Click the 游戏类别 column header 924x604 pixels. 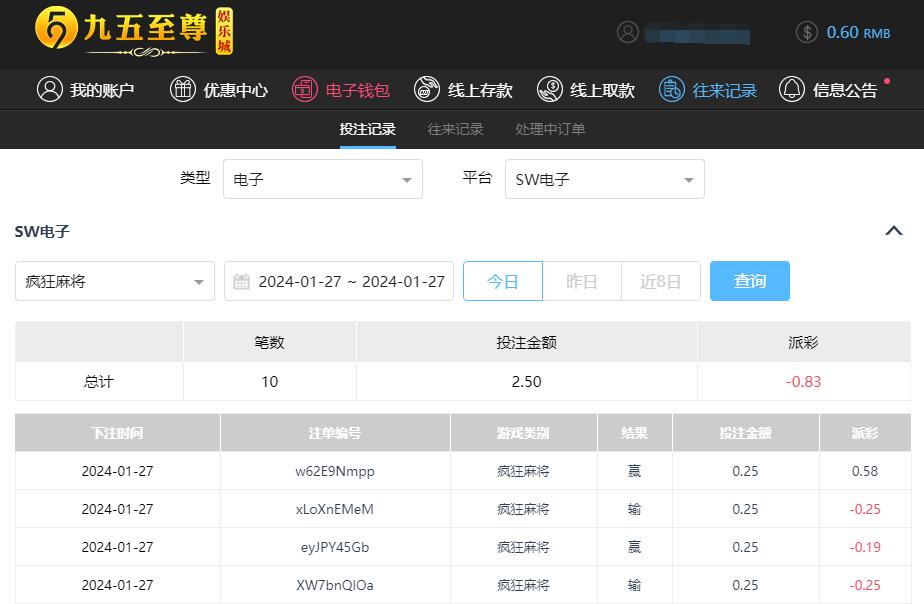(523, 433)
